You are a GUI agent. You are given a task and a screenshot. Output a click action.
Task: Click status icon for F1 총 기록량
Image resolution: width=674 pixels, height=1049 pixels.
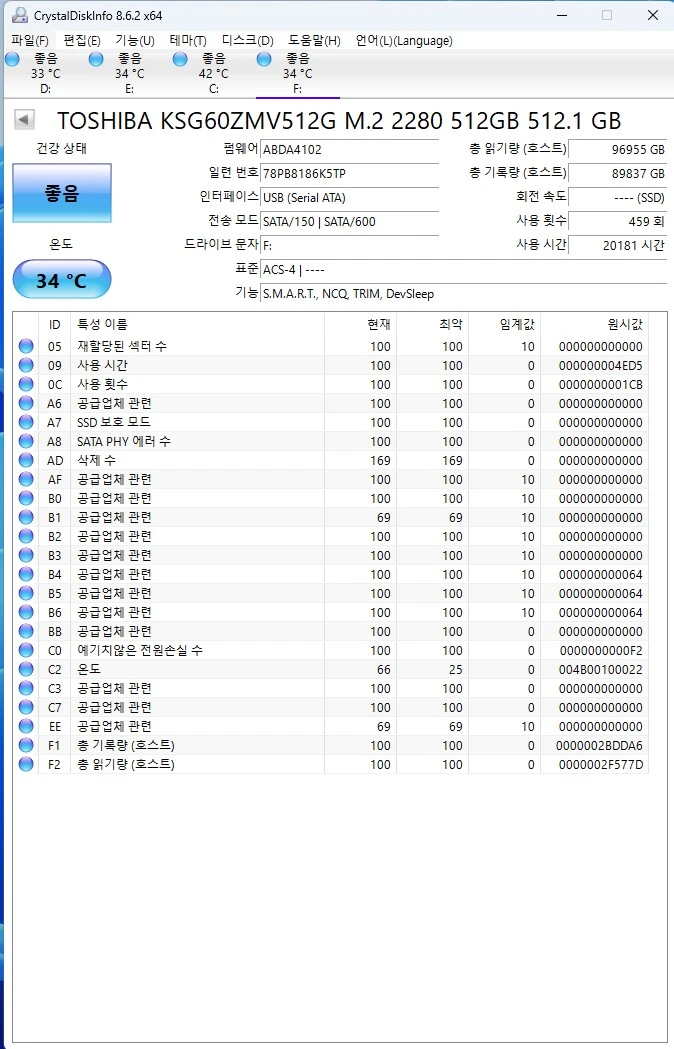tap(26, 745)
